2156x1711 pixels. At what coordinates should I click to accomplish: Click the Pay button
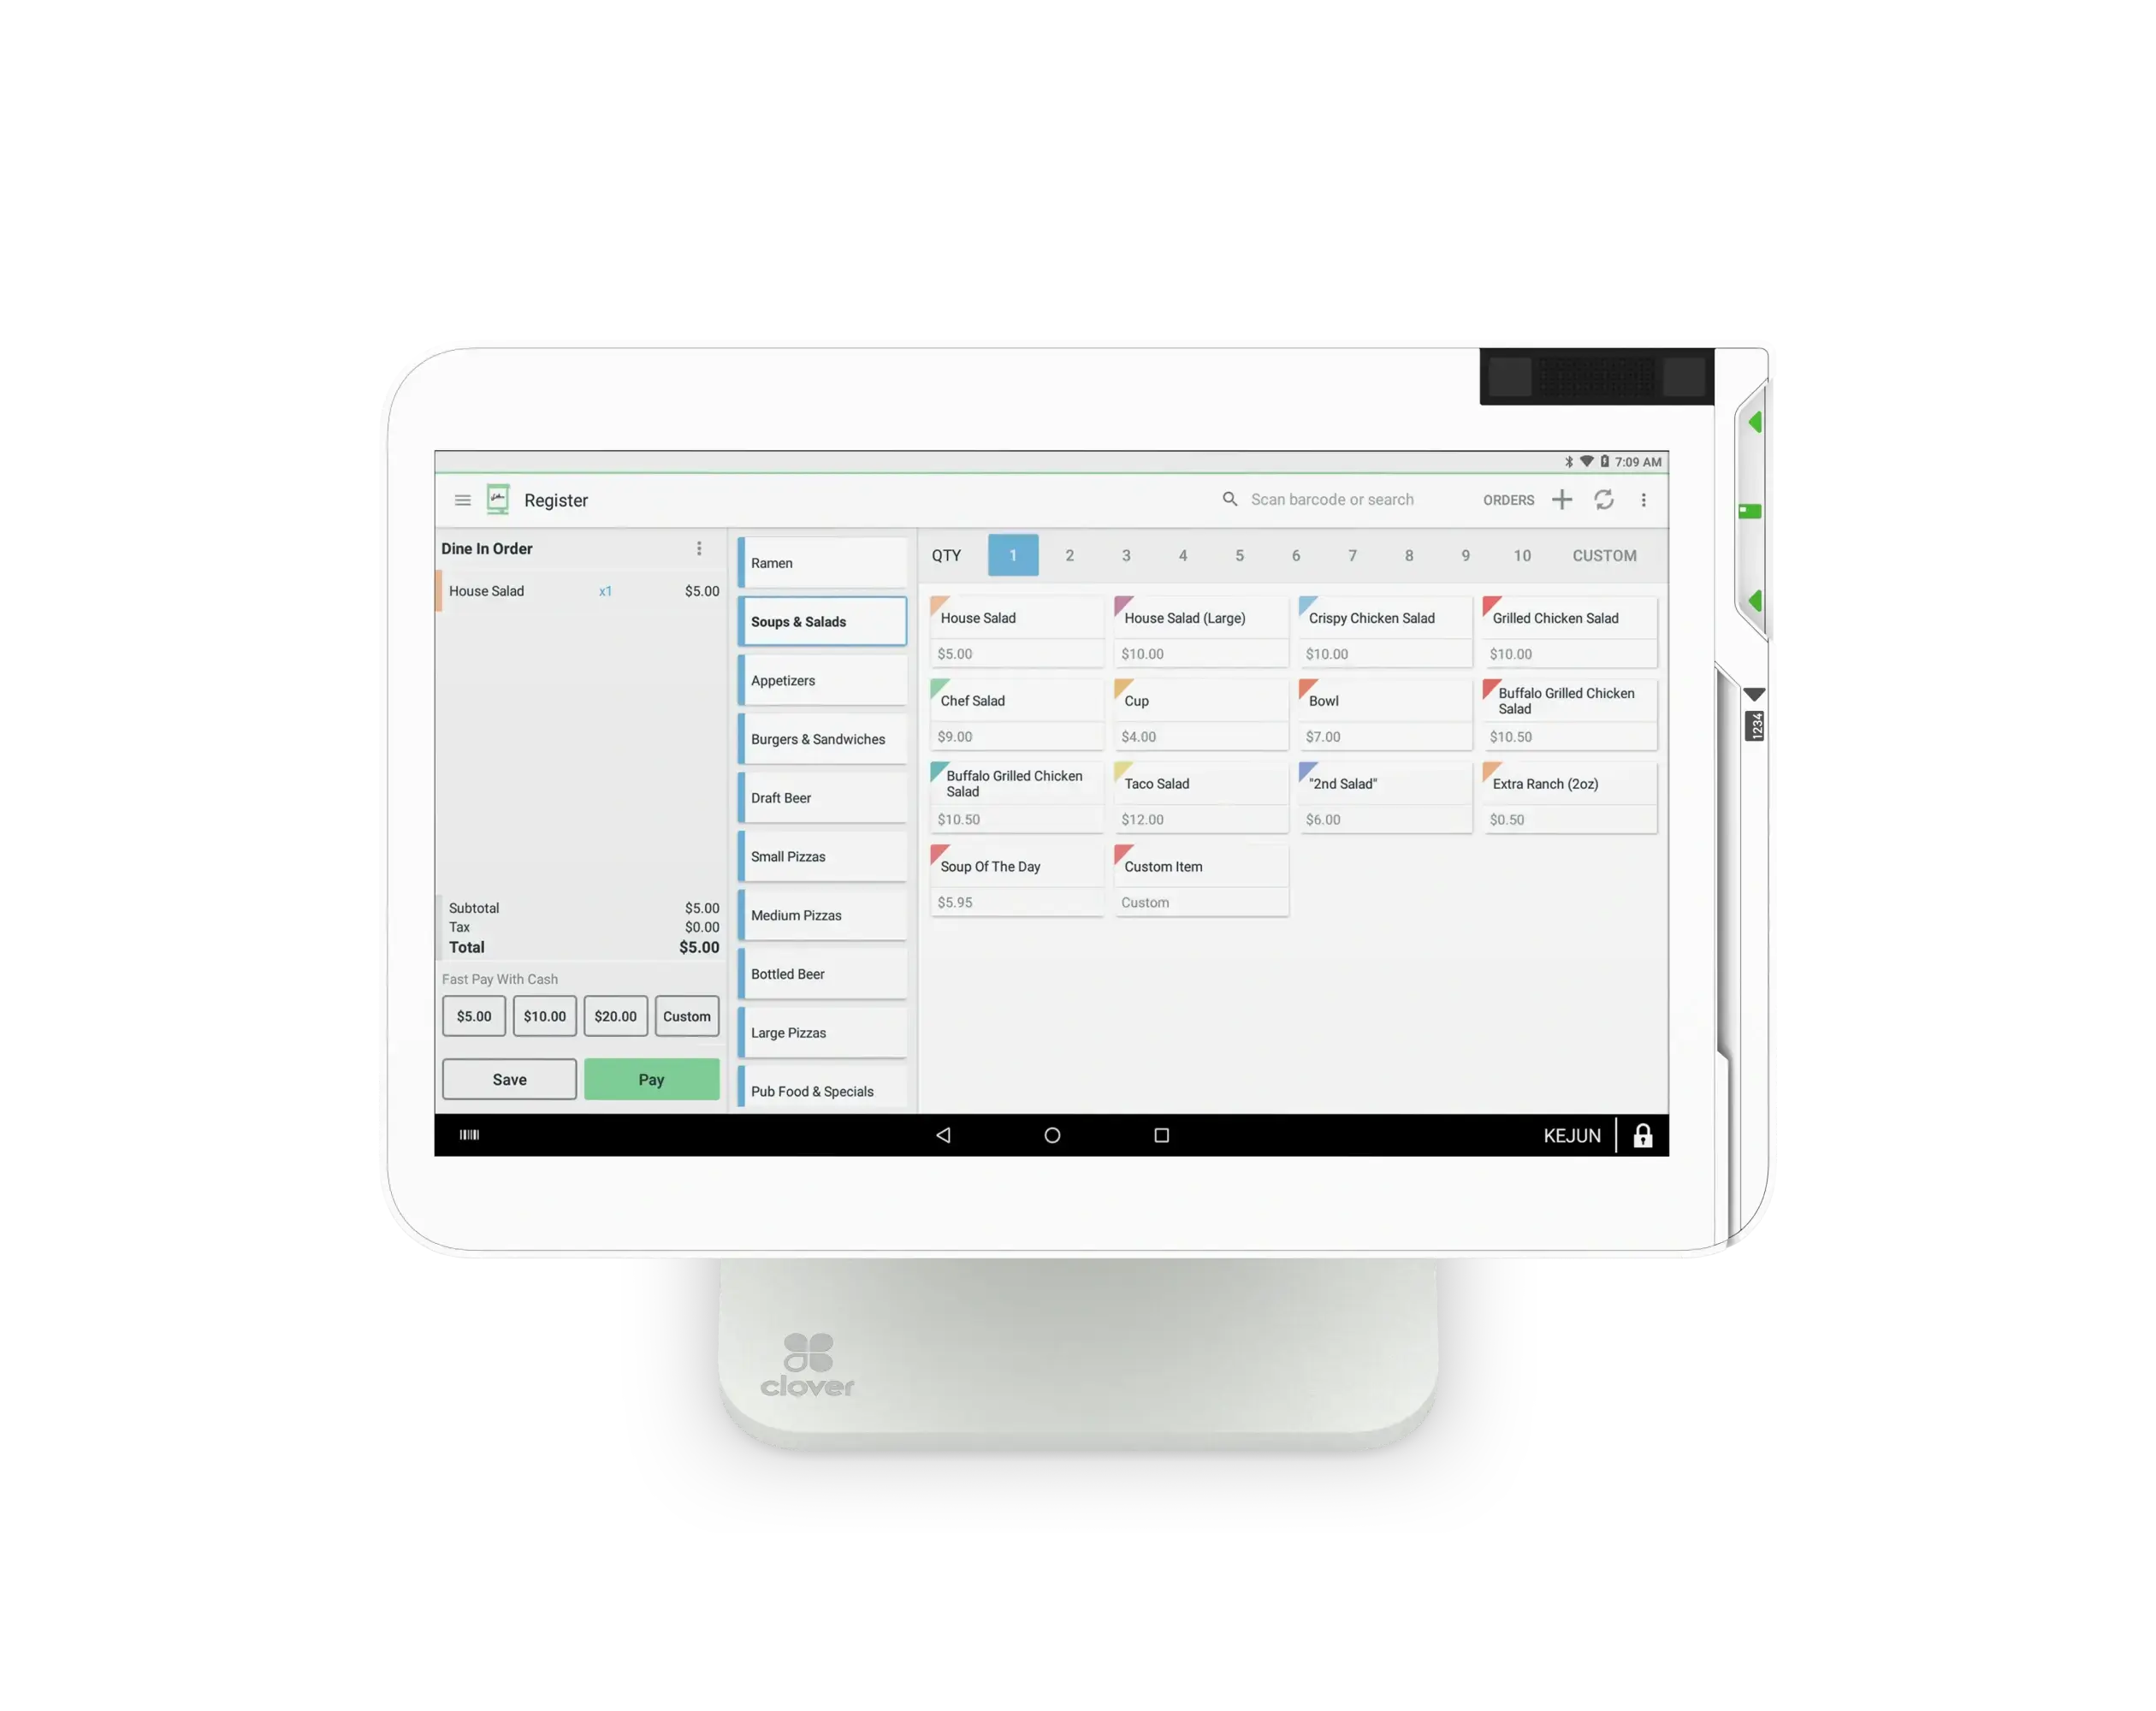[649, 1078]
